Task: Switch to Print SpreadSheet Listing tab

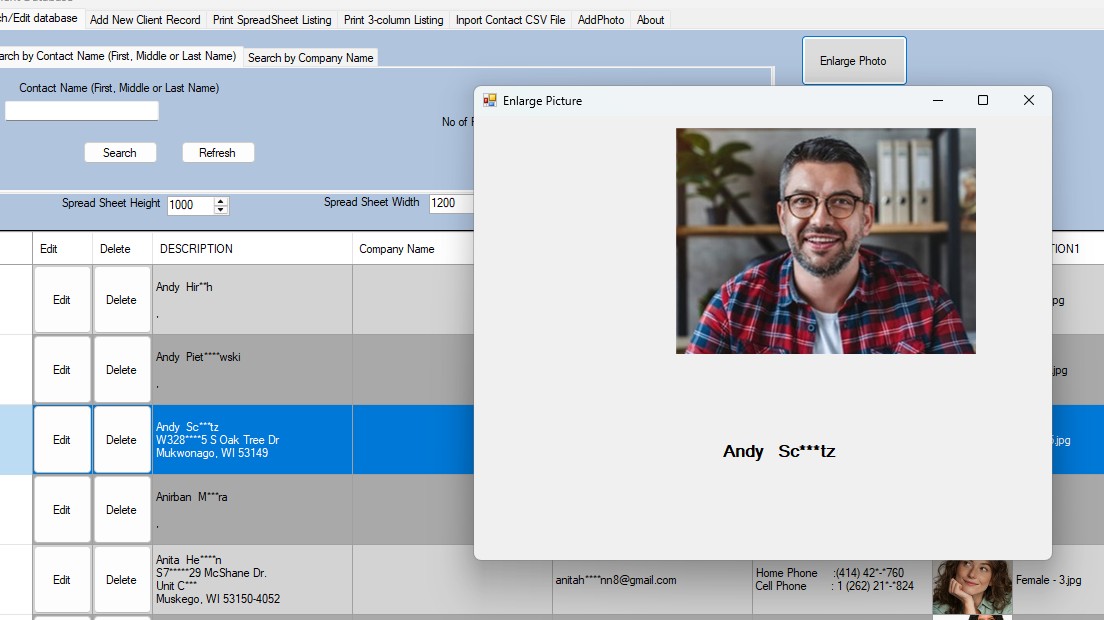Action: 272,20
